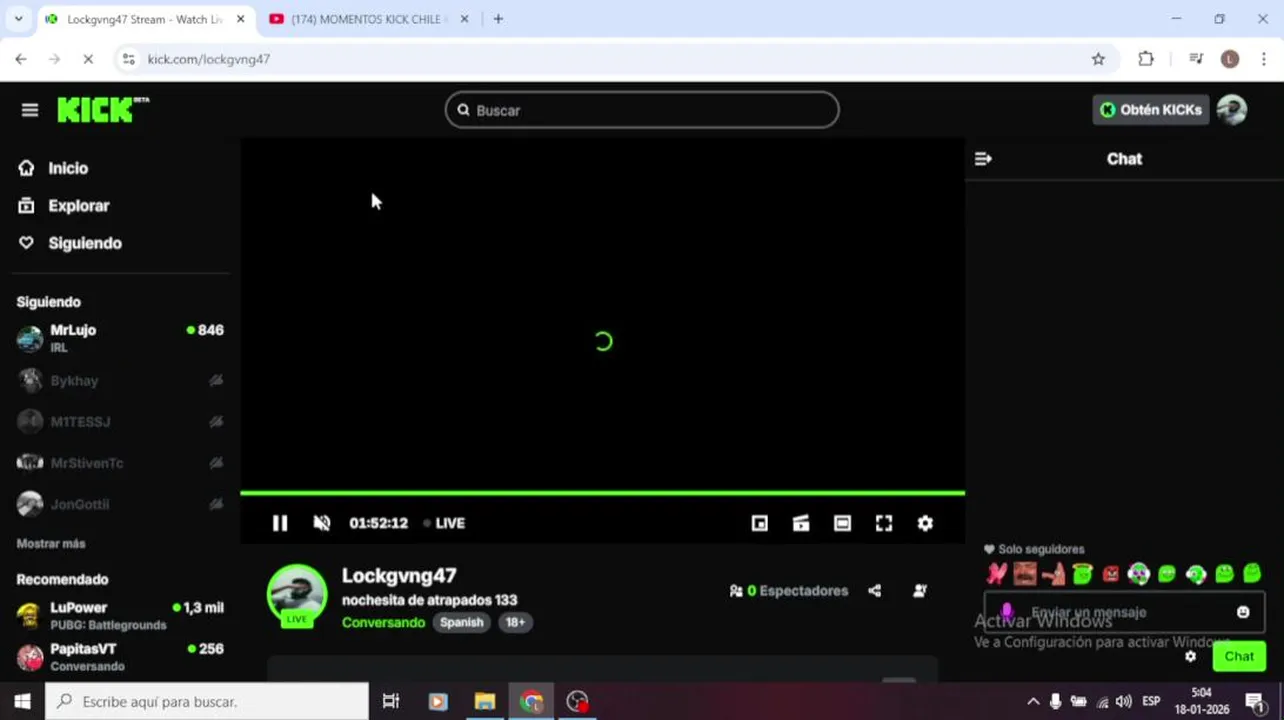The width and height of the screenshot is (1284, 720).
Task: Click the Spanish language tag
Action: (462, 622)
